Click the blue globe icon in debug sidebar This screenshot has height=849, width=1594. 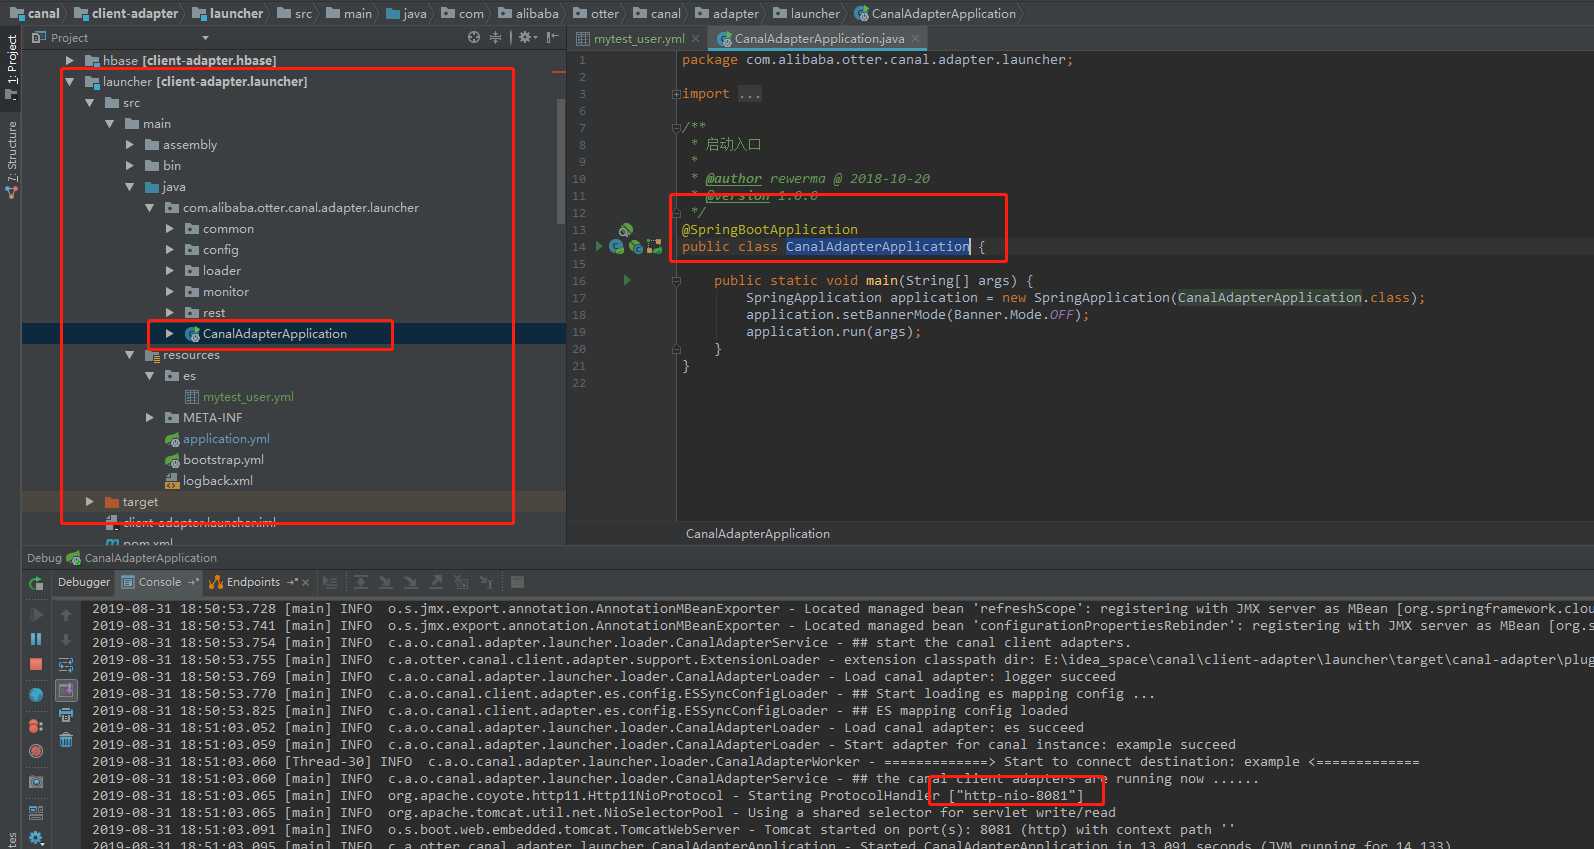pos(36,695)
